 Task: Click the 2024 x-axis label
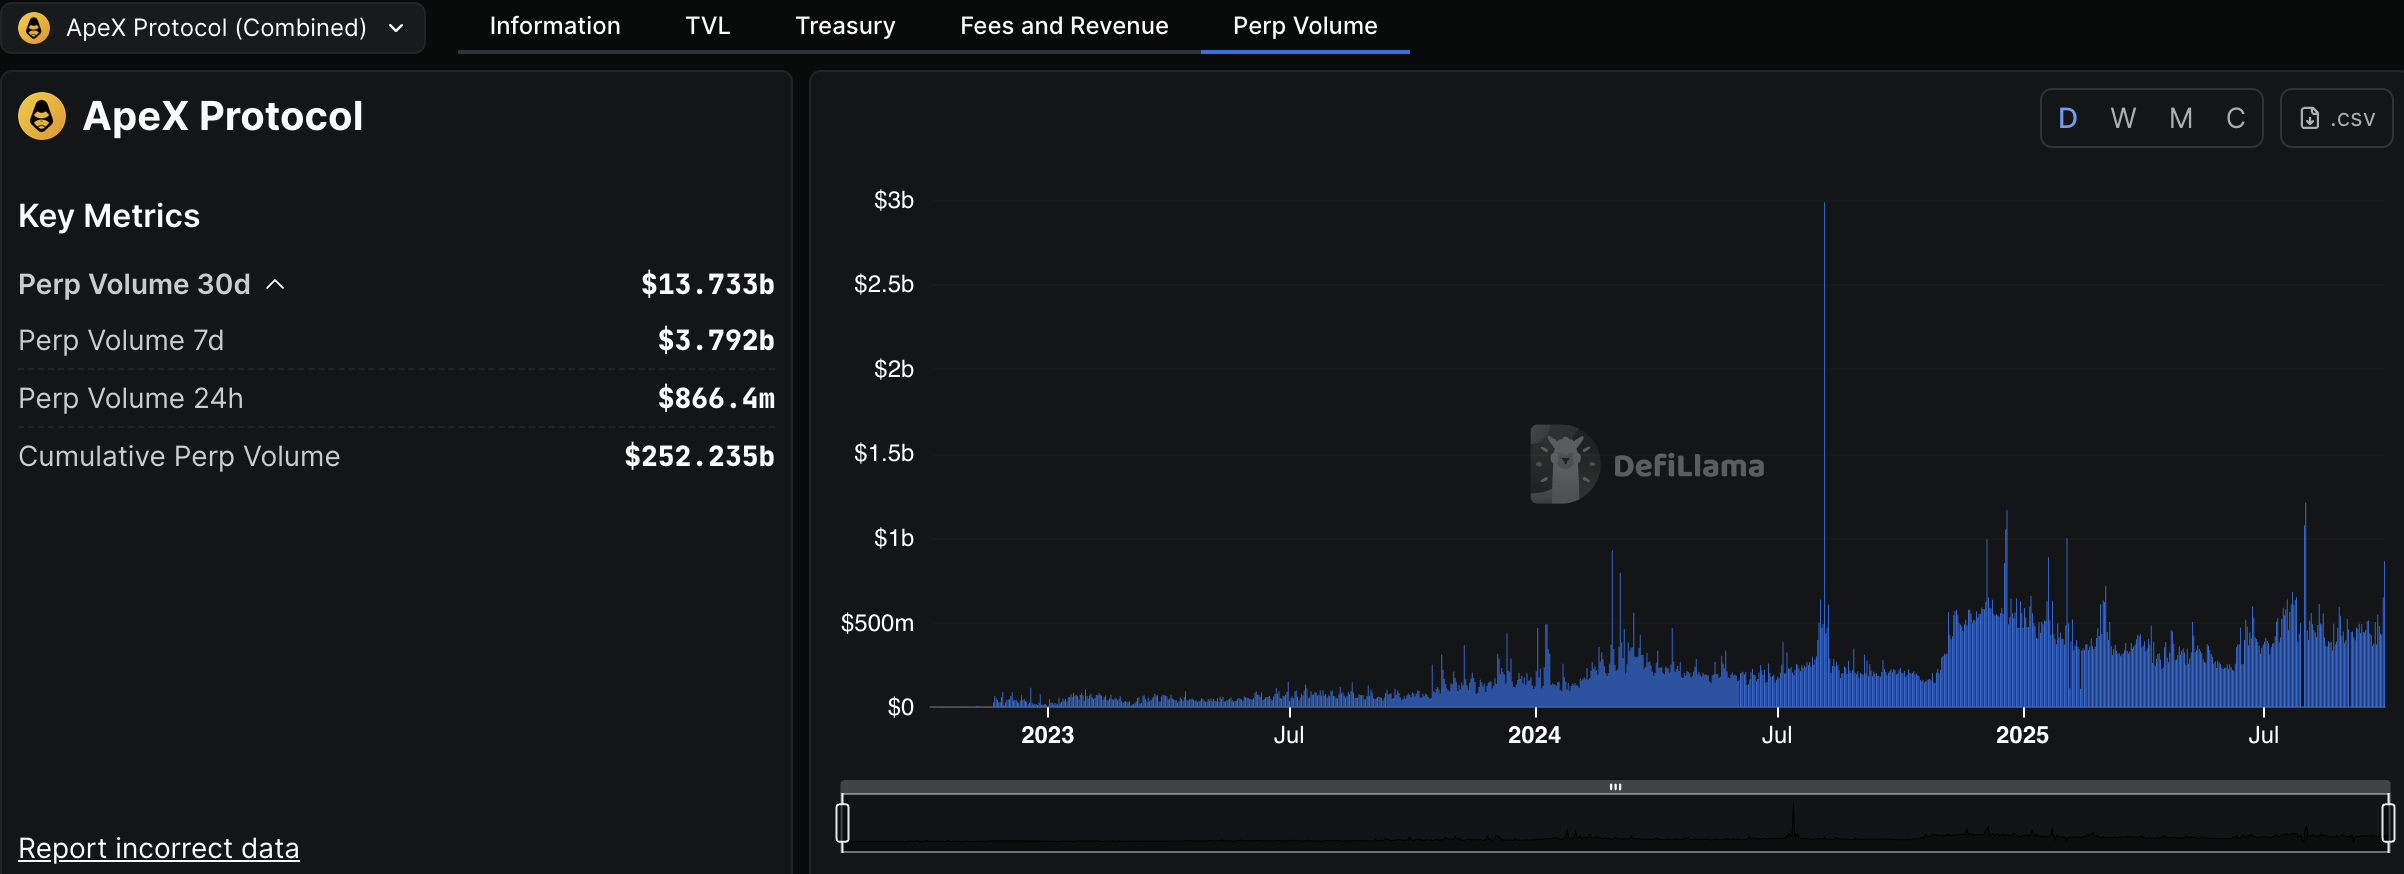(x=1534, y=735)
